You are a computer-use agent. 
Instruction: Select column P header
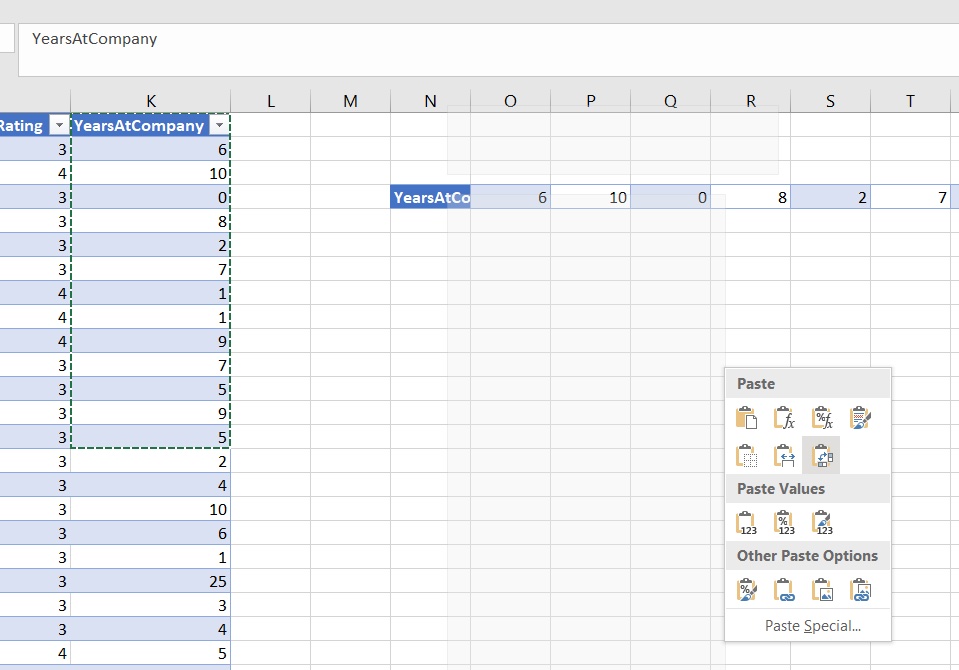pyautogui.click(x=591, y=101)
